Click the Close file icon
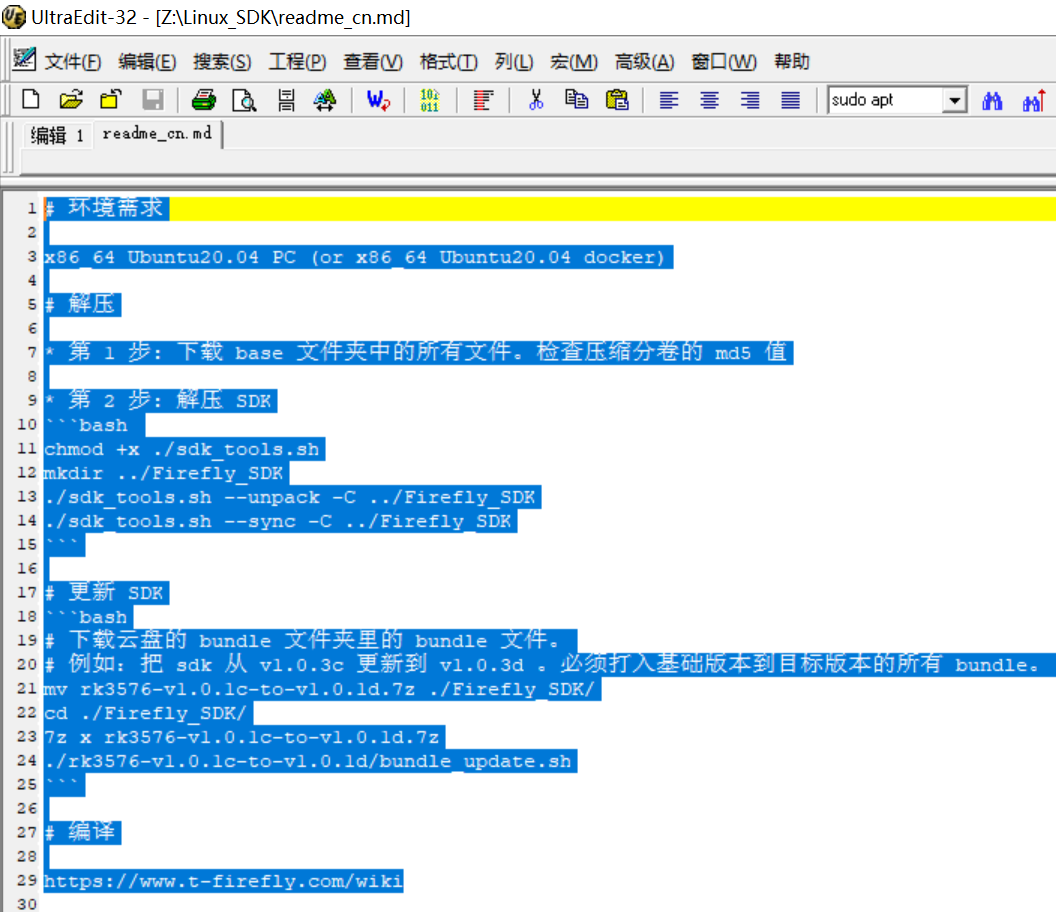This screenshot has width=1056, height=912. click(x=111, y=100)
